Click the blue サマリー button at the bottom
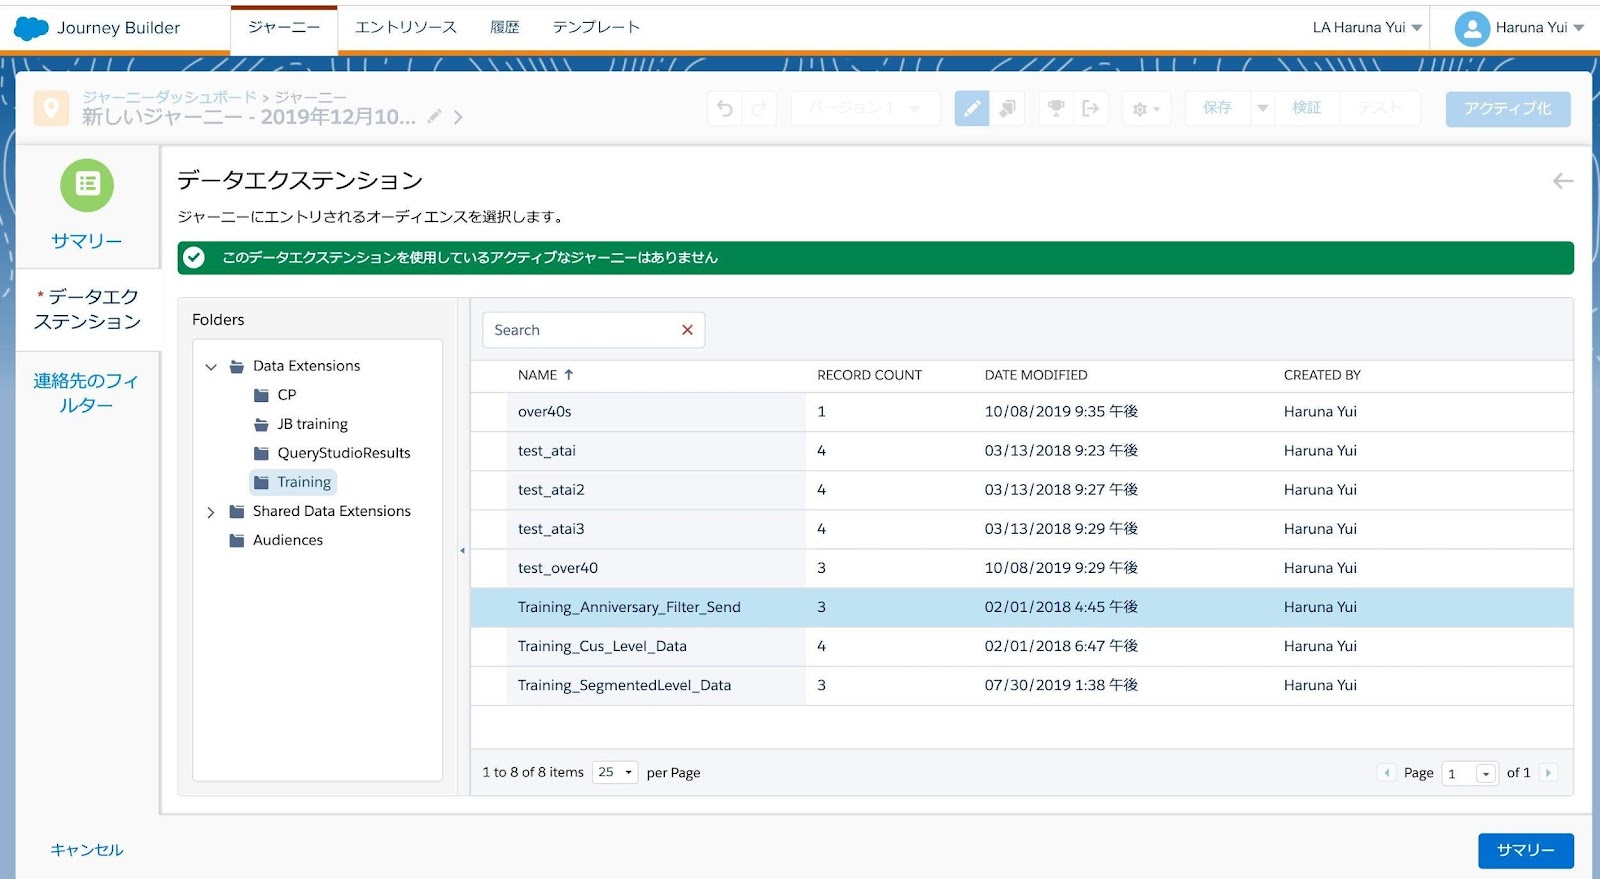Image resolution: width=1600 pixels, height=879 pixels. [x=1526, y=850]
